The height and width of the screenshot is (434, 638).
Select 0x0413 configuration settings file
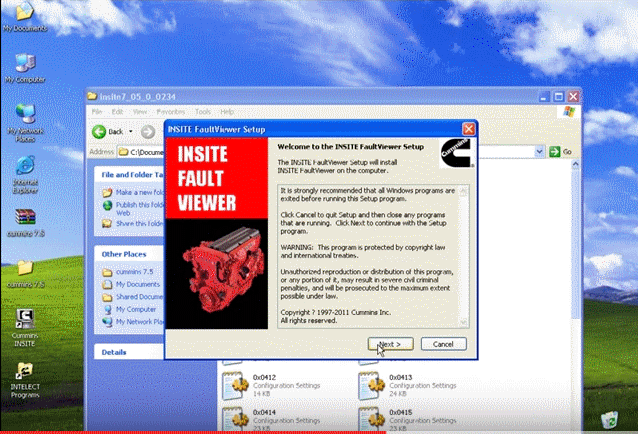pos(408,385)
